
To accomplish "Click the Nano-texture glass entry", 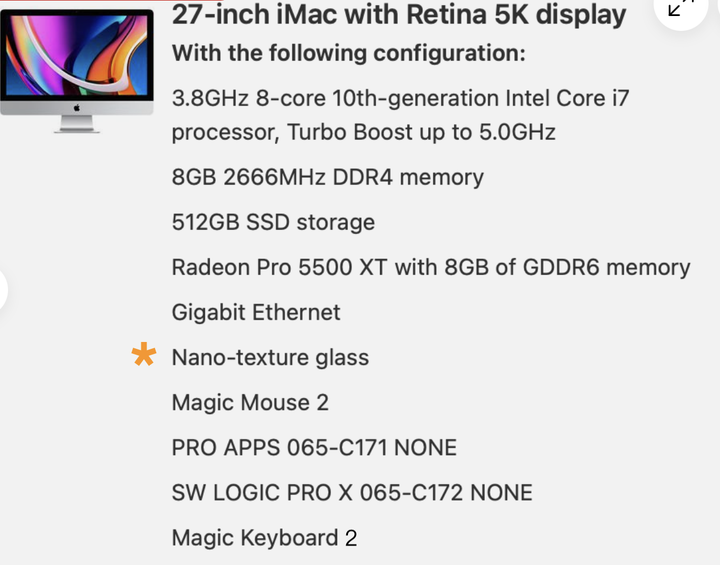I will point(270,357).
